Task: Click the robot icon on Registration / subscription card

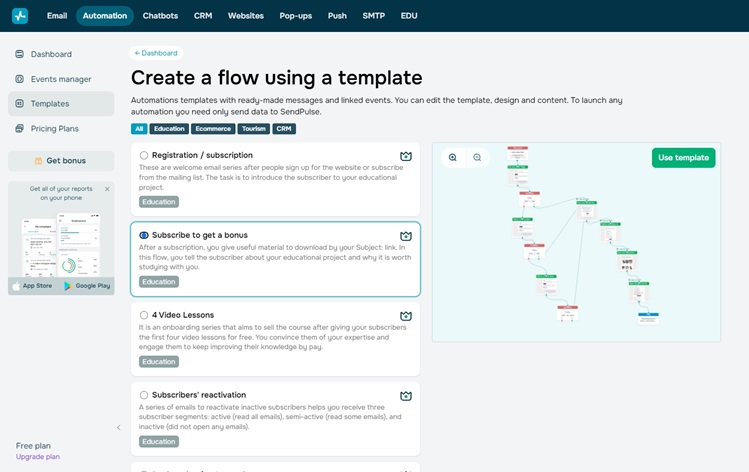Action: tap(406, 156)
